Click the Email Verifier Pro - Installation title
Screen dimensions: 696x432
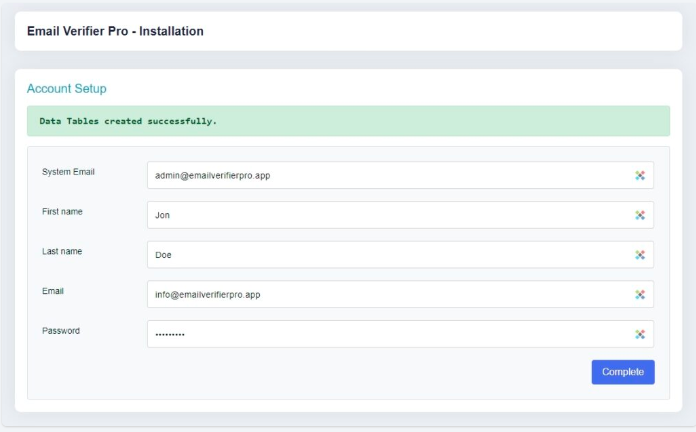coord(115,31)
